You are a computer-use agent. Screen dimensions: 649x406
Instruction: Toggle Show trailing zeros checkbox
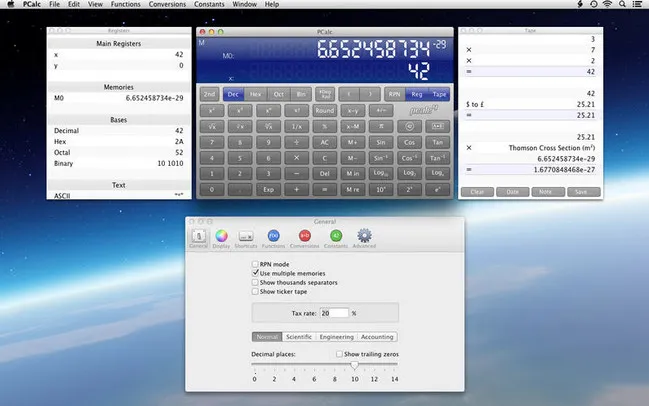click(x=338, y=354)
